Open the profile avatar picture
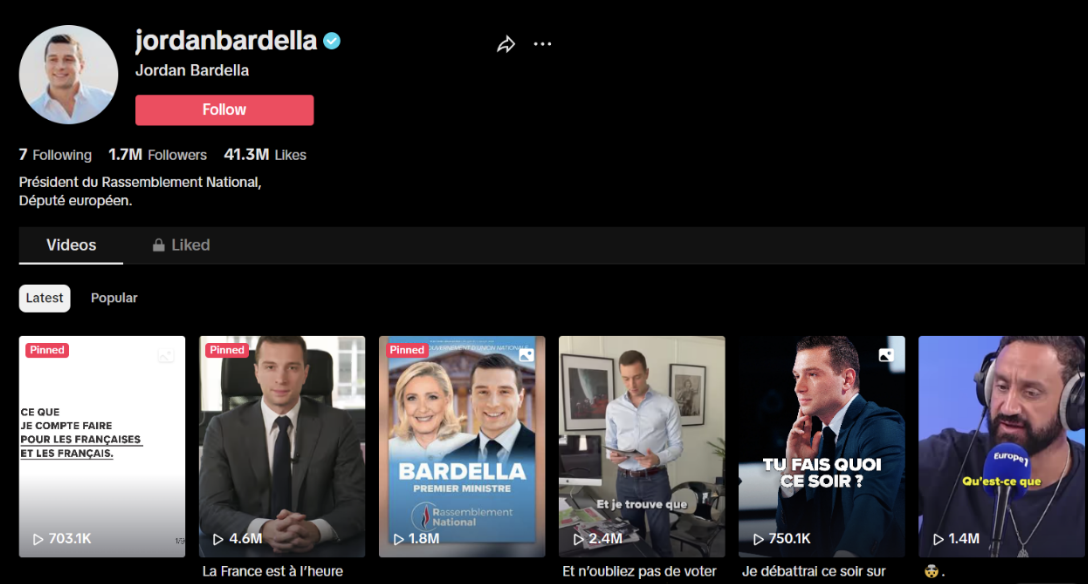The image size is (1088, 584). pos(69,75)
